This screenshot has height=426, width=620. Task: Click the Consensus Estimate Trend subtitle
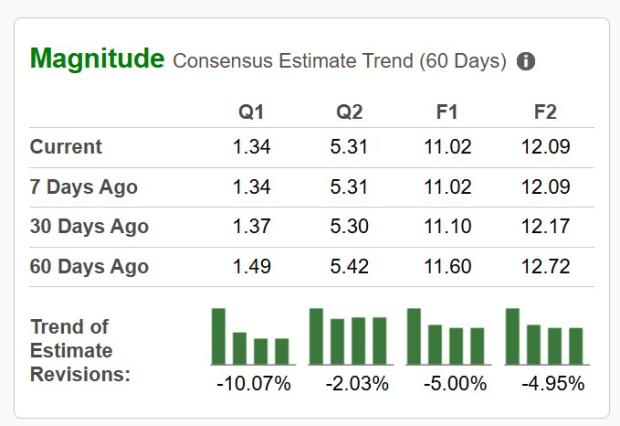tap(340, 61)
